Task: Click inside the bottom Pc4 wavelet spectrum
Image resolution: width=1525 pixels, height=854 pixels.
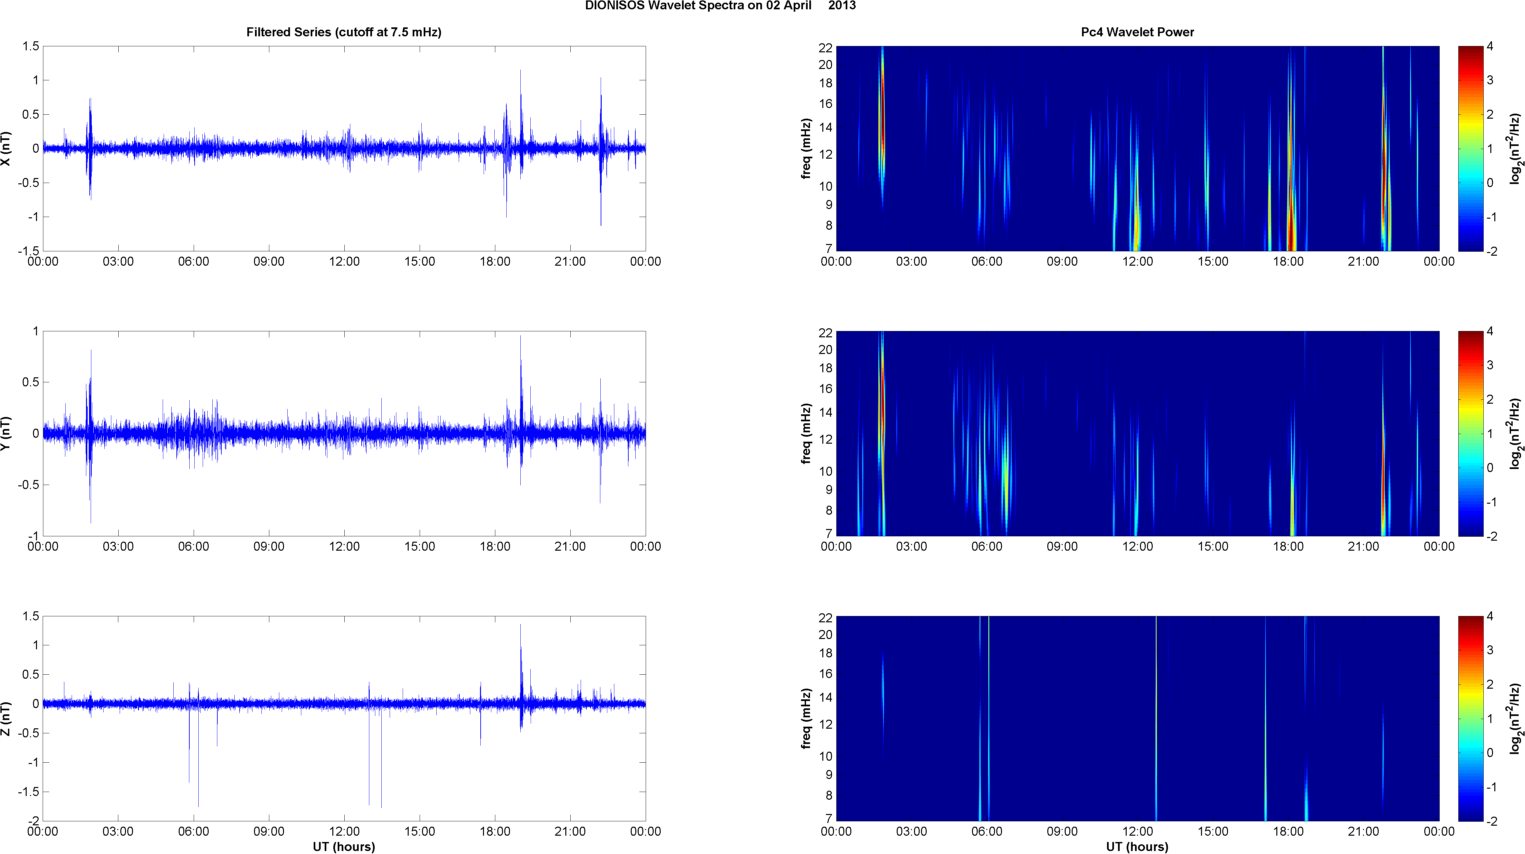Action: click(x=1137, y=719)
